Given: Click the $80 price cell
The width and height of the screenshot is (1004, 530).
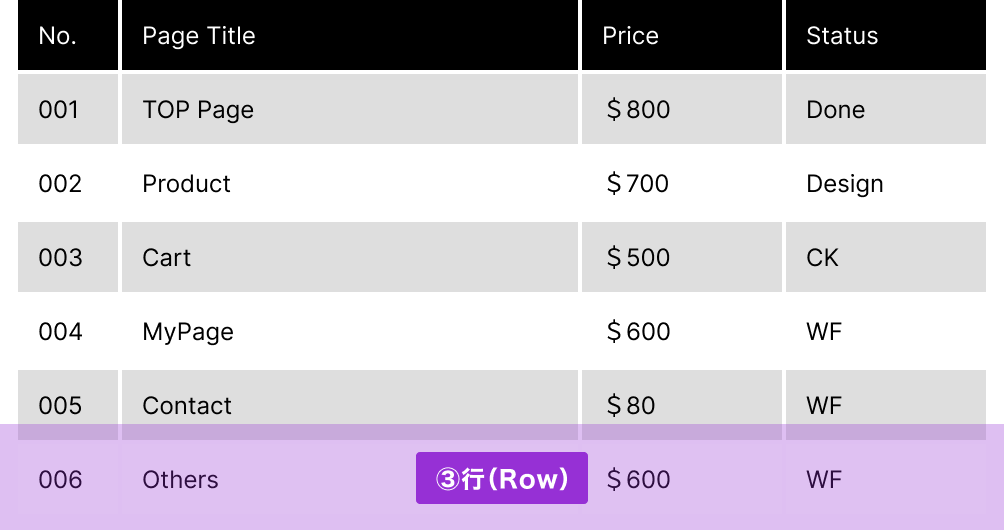Looking at the screenshot, I should point(632,405).
